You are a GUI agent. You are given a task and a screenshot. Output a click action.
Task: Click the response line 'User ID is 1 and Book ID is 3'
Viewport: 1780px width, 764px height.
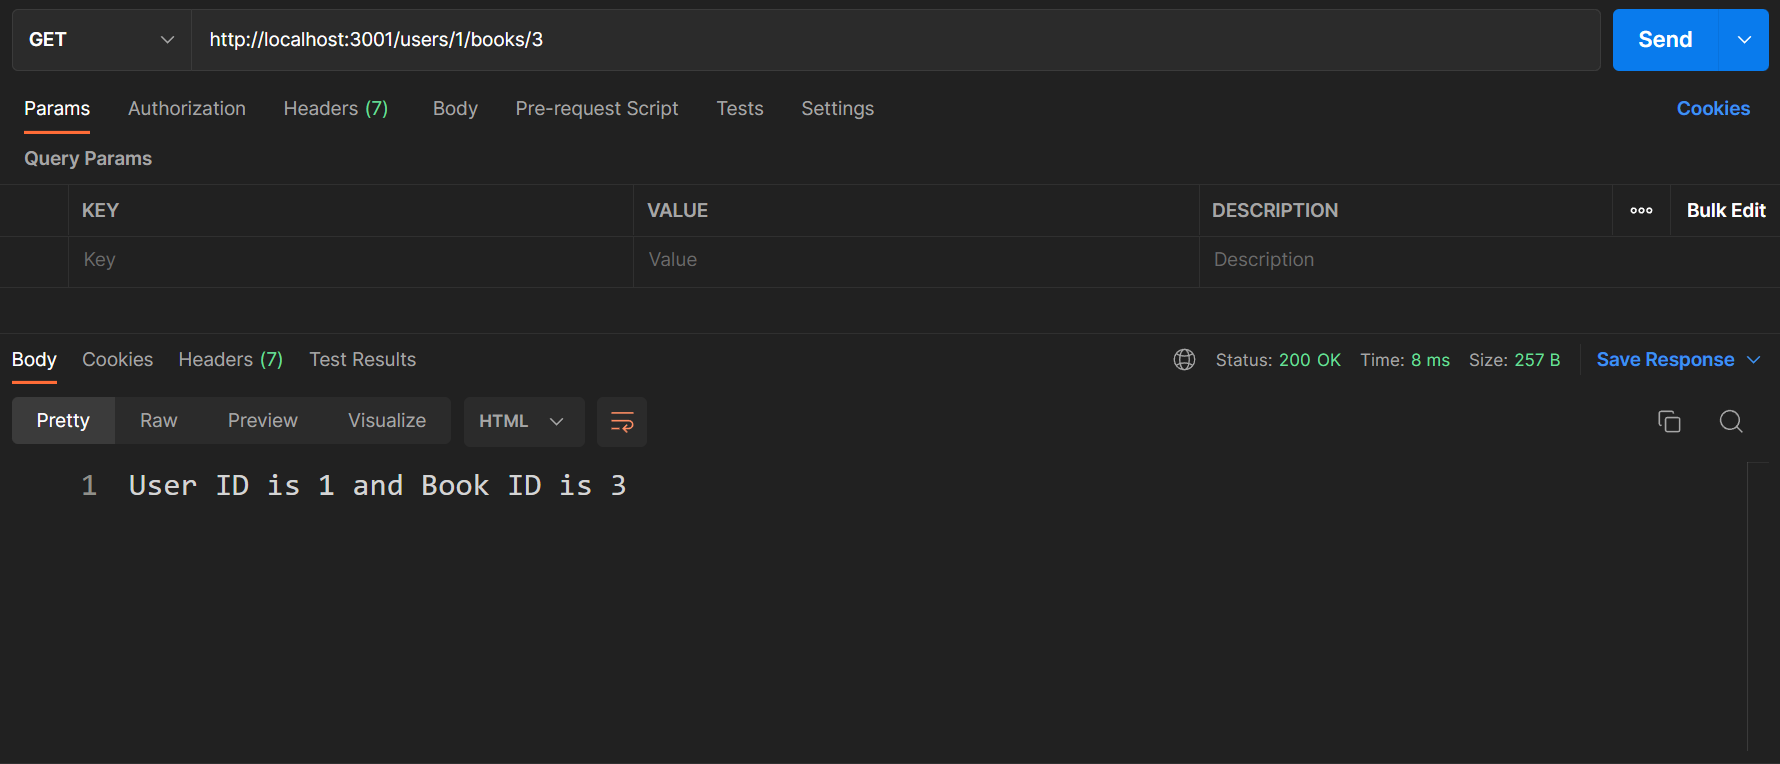pos(377,486)
